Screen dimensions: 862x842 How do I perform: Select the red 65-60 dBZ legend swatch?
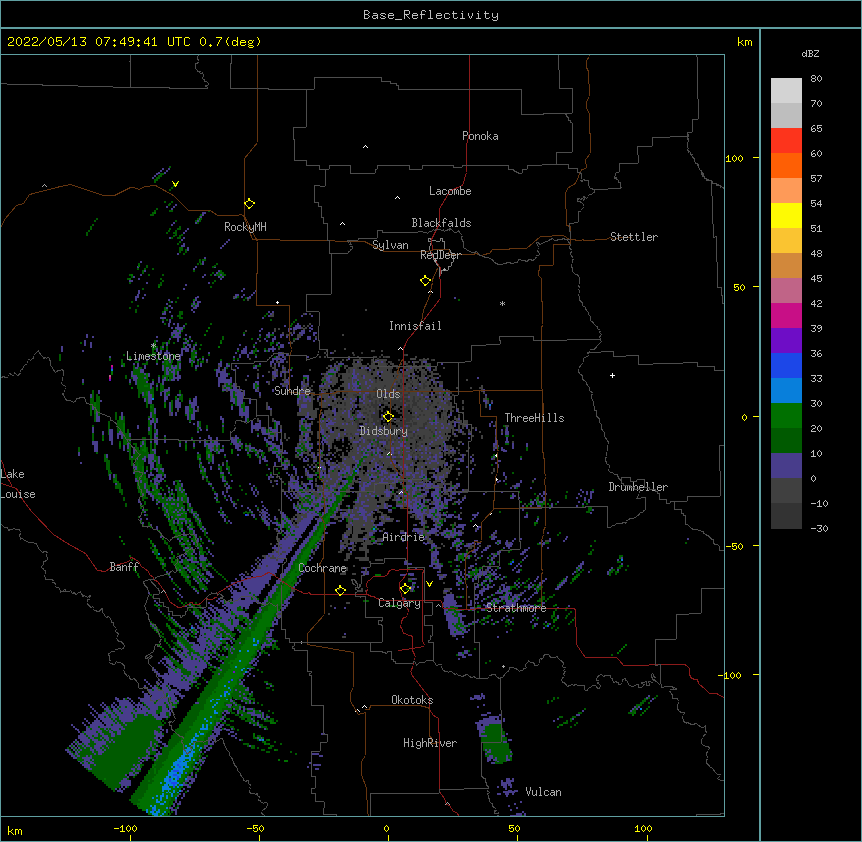(786, 141)
